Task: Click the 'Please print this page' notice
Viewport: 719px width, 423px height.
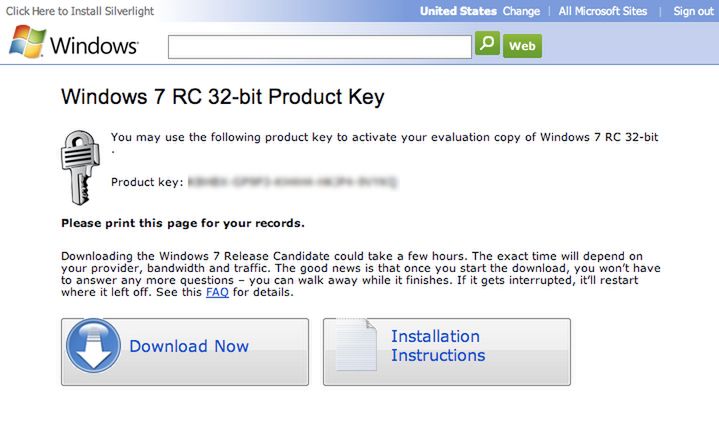Action: 183,223
